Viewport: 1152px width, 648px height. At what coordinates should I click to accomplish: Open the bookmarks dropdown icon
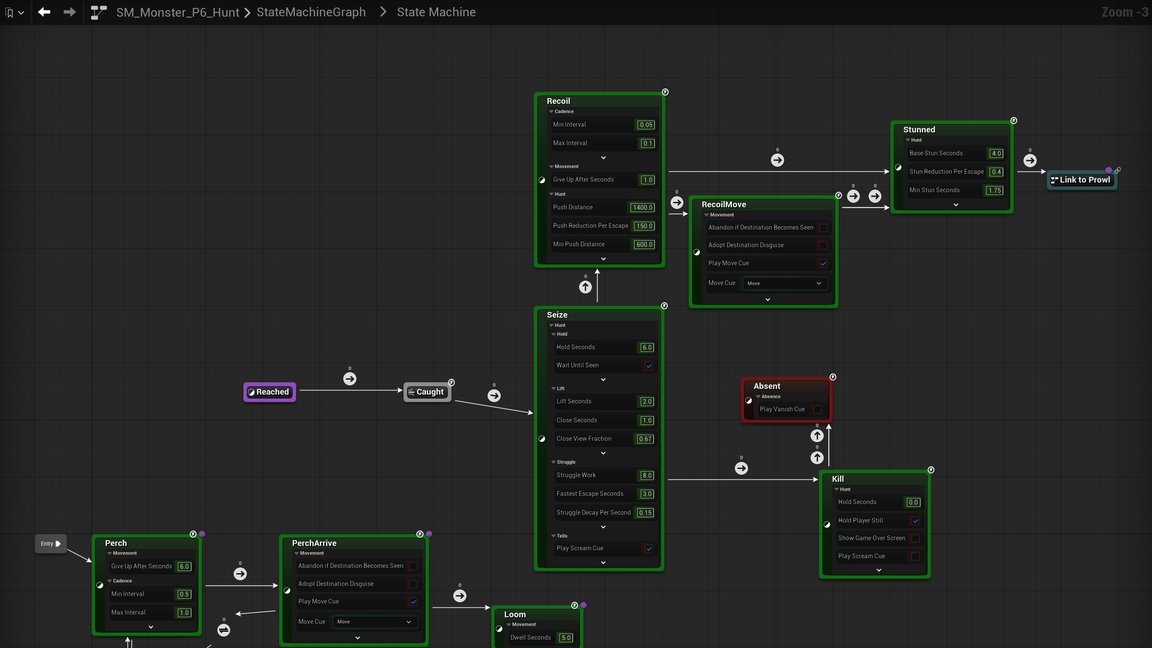point(14,12)
